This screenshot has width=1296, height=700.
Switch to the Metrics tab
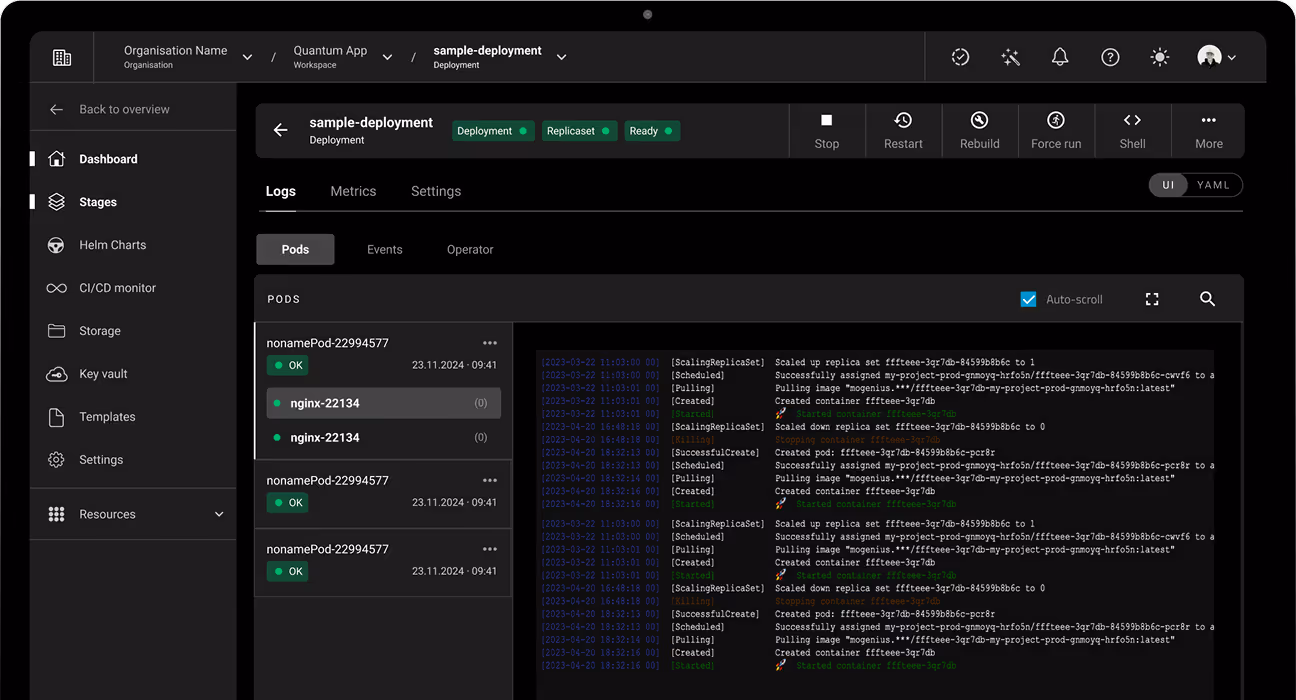click(x=353, y=191)
